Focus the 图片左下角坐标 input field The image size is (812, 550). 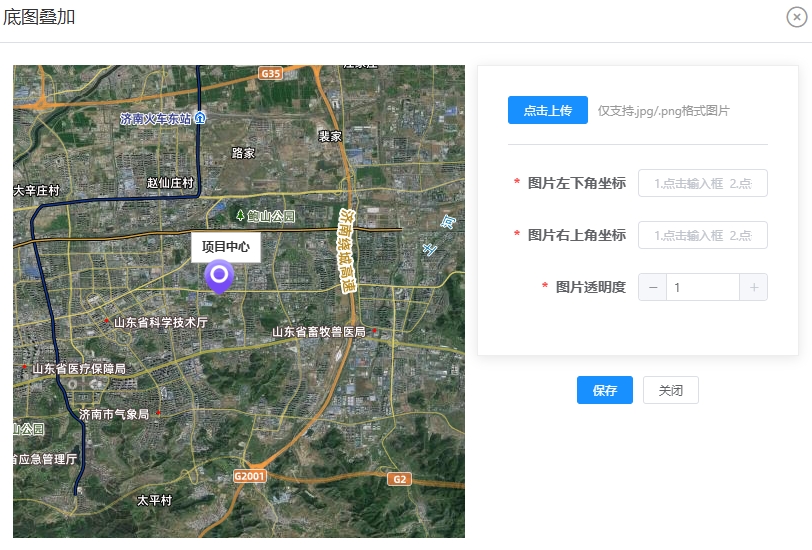click(702, 183)
